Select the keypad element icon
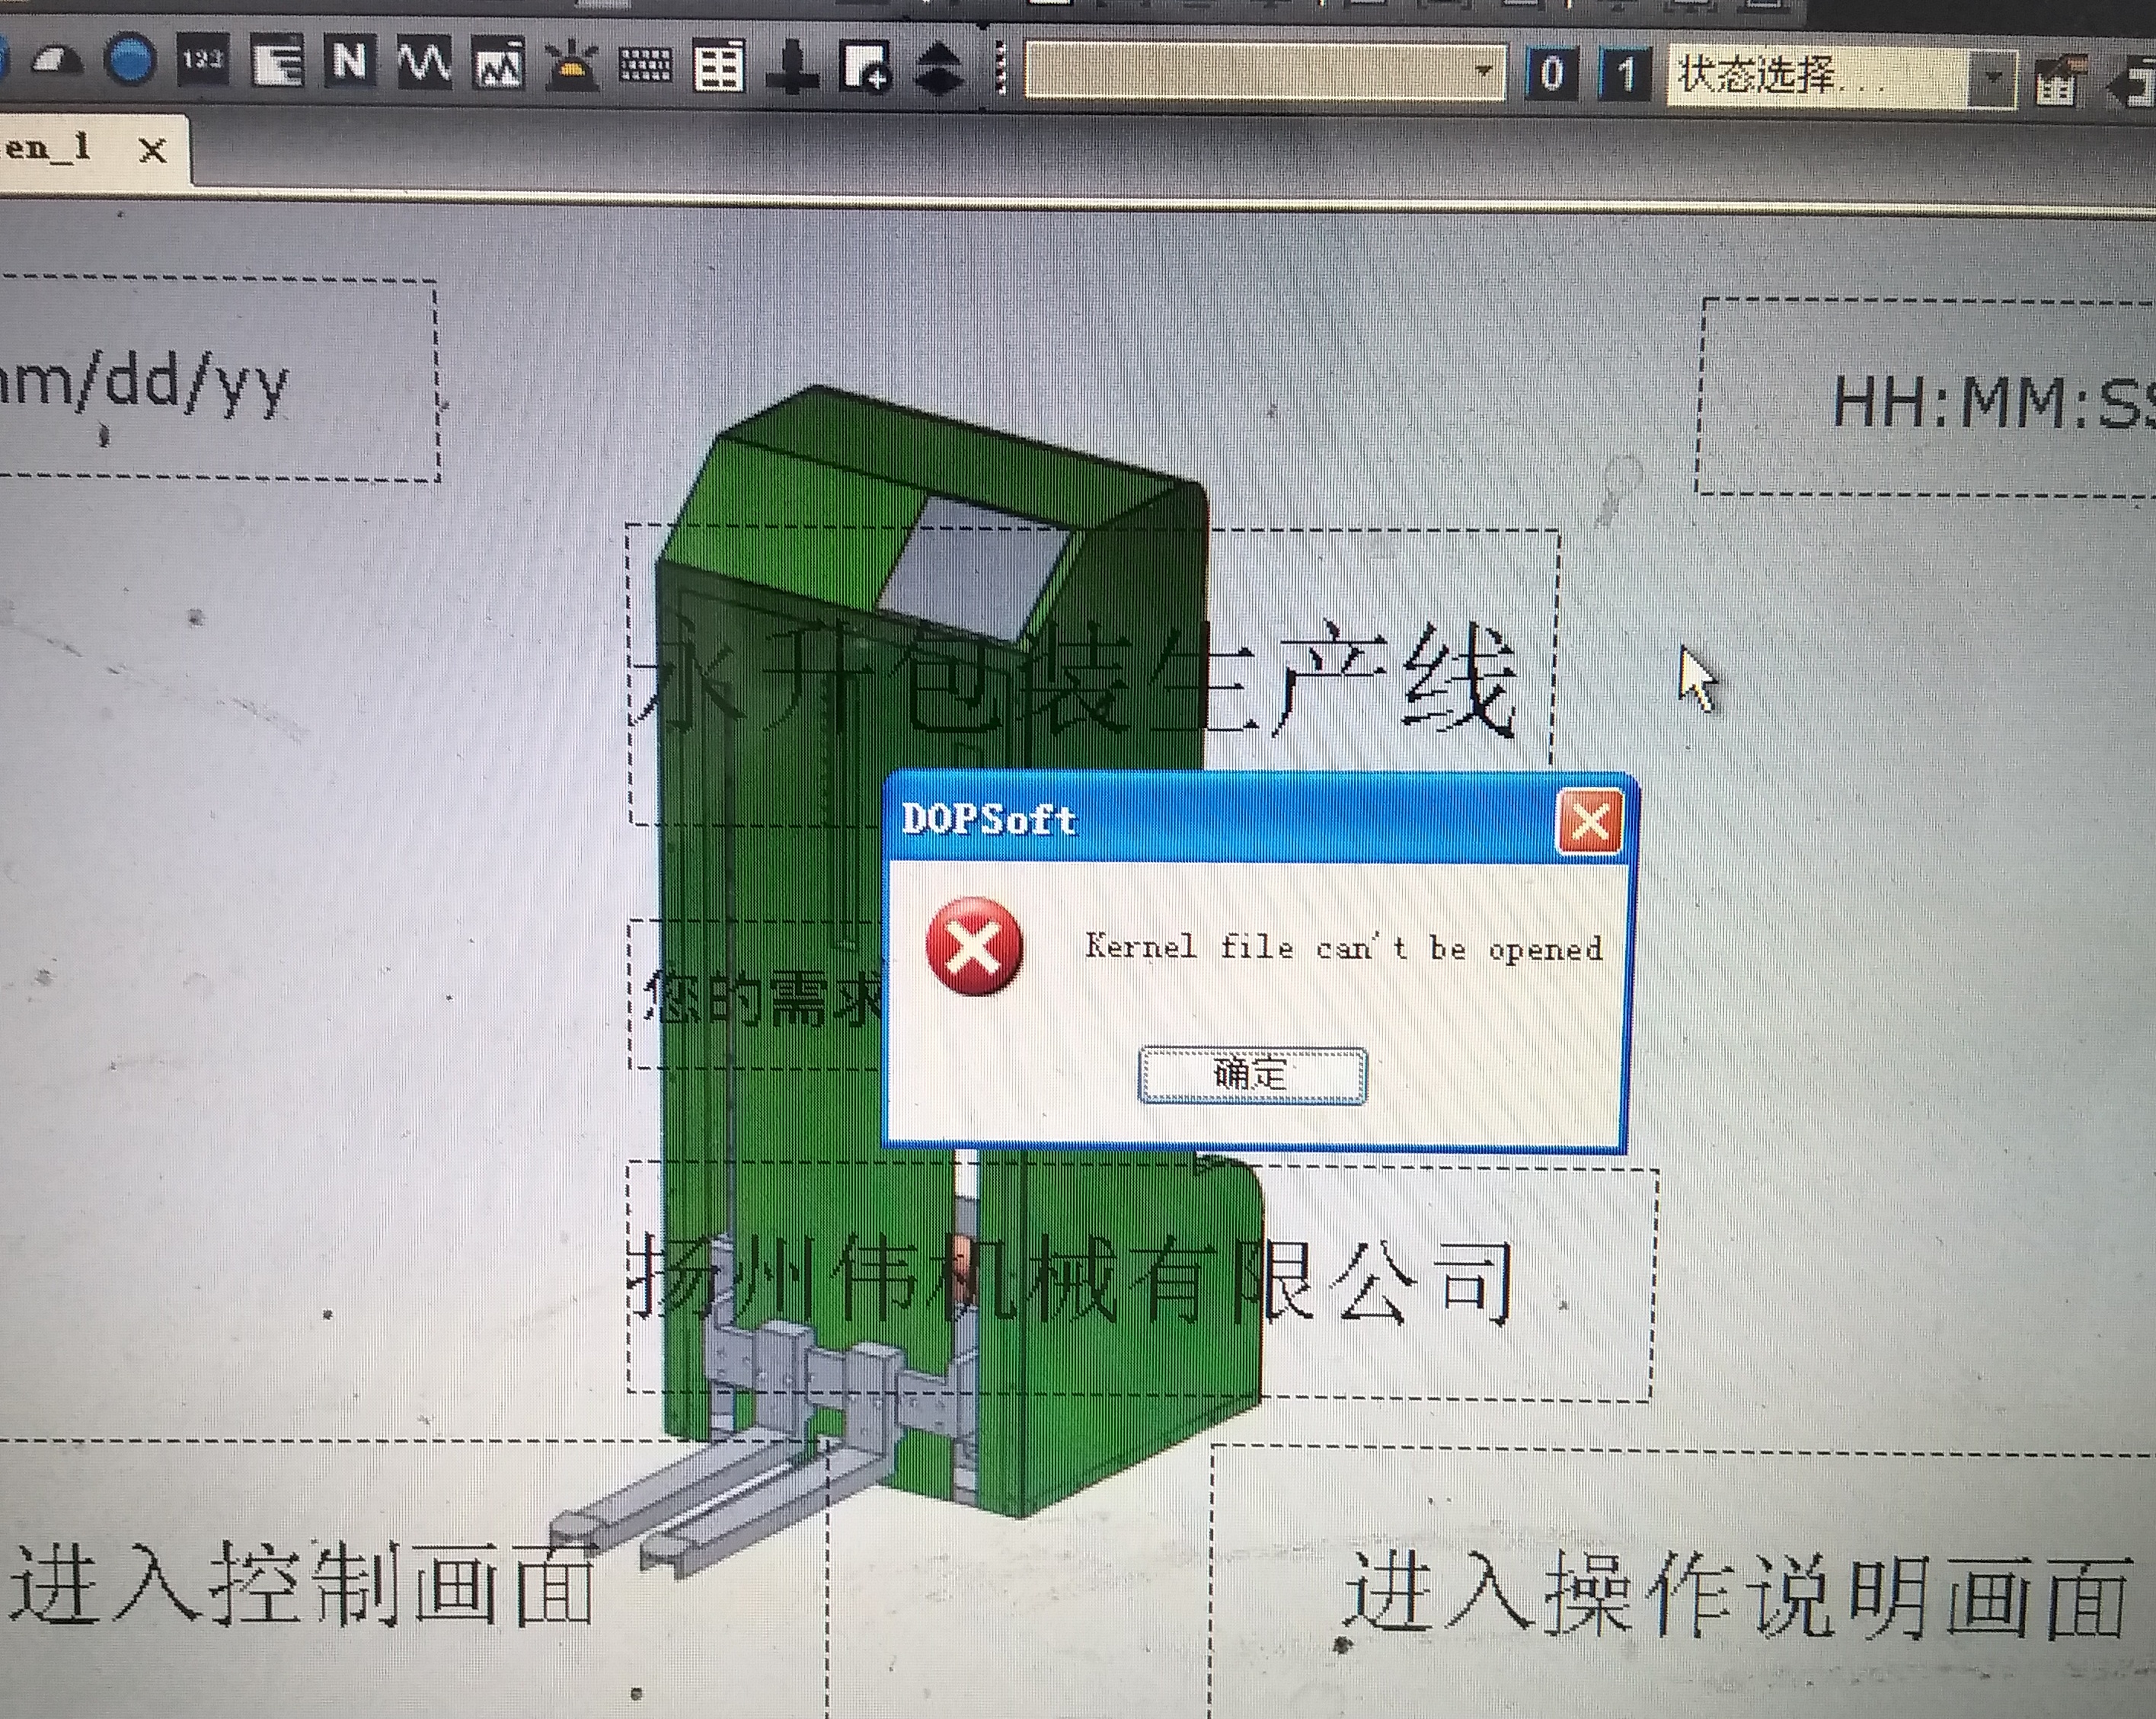Screen dimensions: 2156x1719 coord(645,66)
